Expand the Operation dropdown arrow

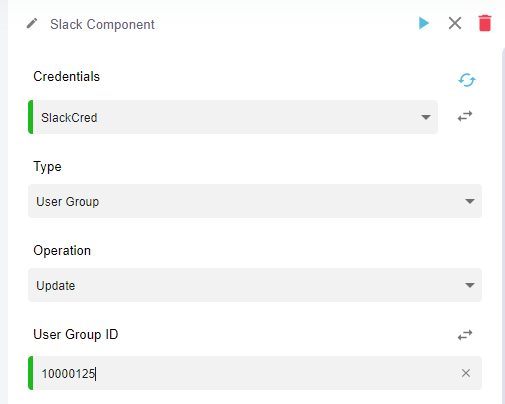point(470,285)
